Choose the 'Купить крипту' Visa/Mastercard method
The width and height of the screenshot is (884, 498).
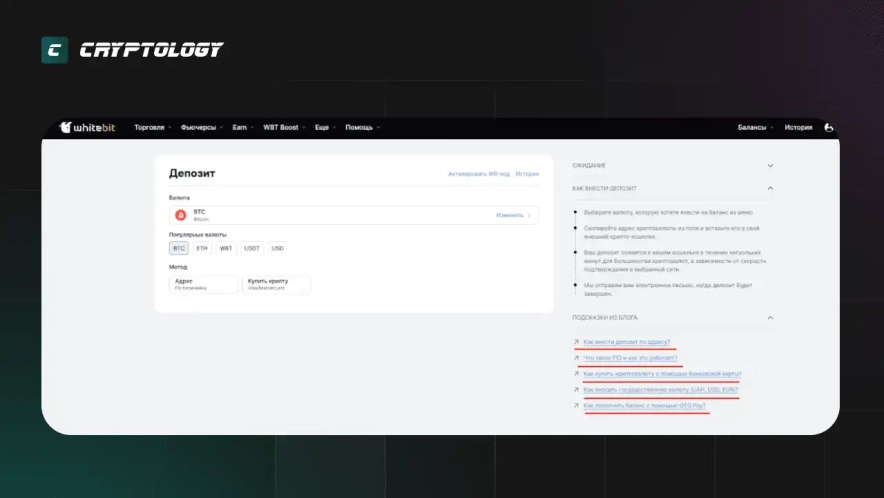tap(276, 284)
